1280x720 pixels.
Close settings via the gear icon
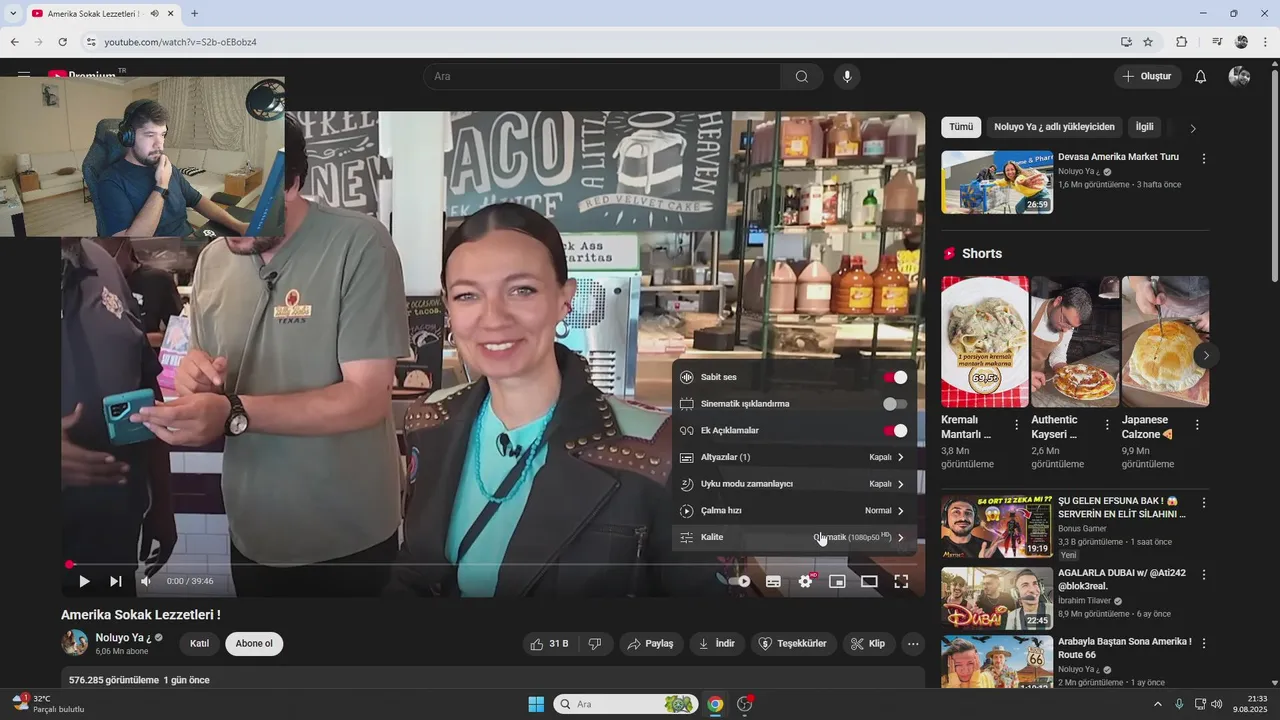pos(805,581)
